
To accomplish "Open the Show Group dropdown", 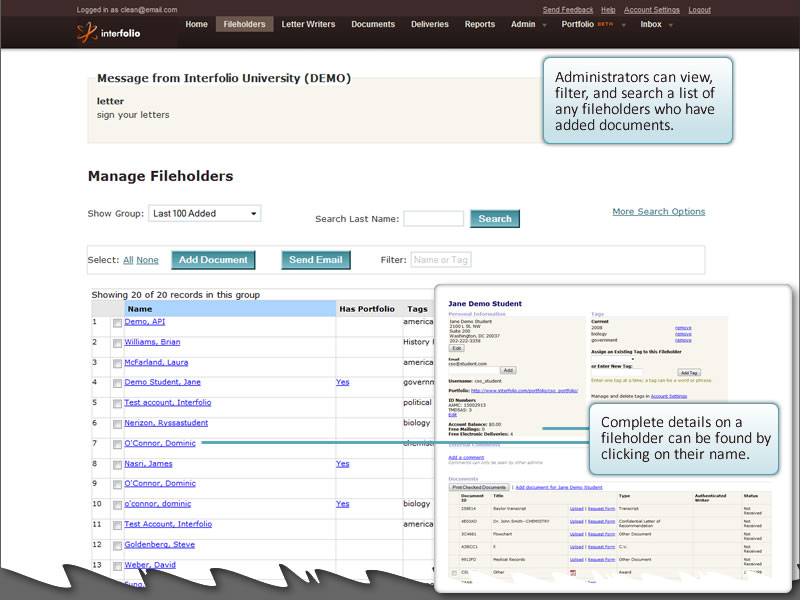I will (205, 213).
